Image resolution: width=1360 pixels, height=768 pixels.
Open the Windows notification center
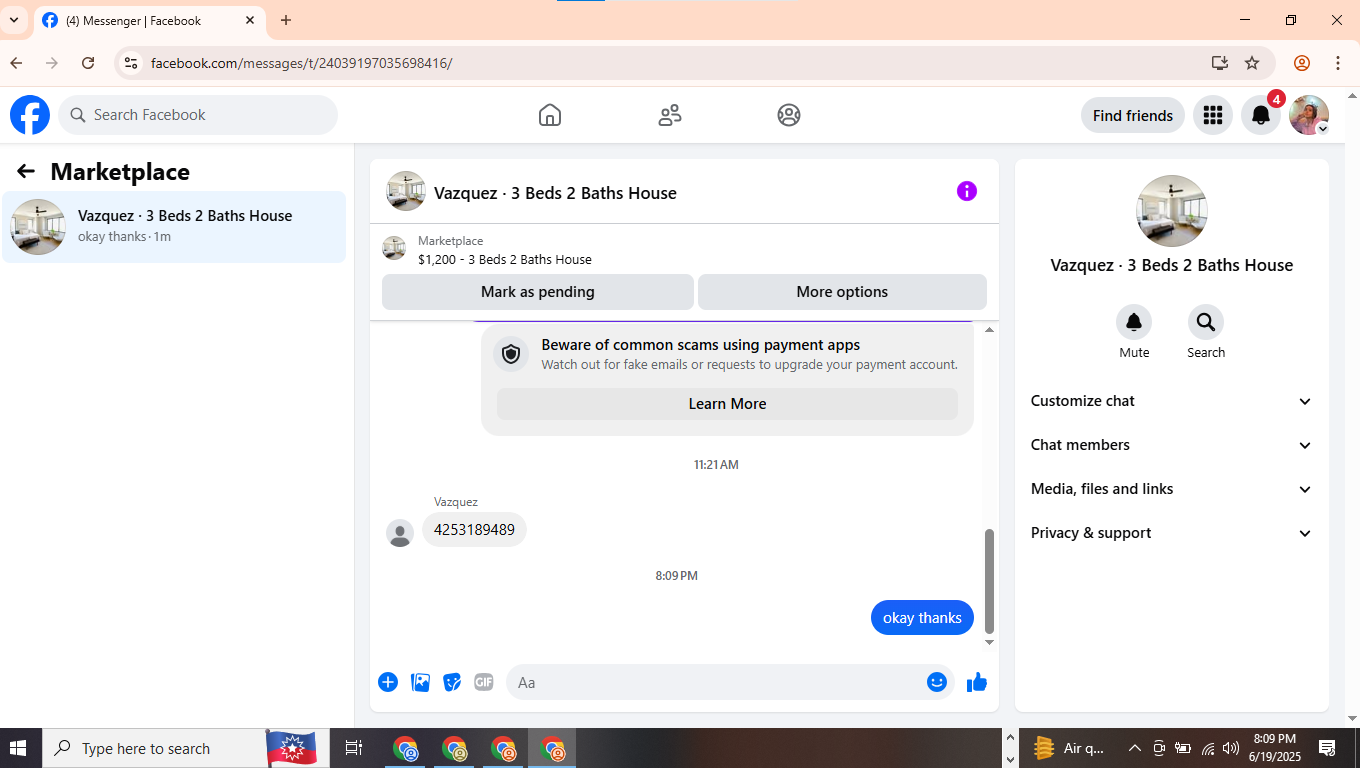pos(1328,748)
